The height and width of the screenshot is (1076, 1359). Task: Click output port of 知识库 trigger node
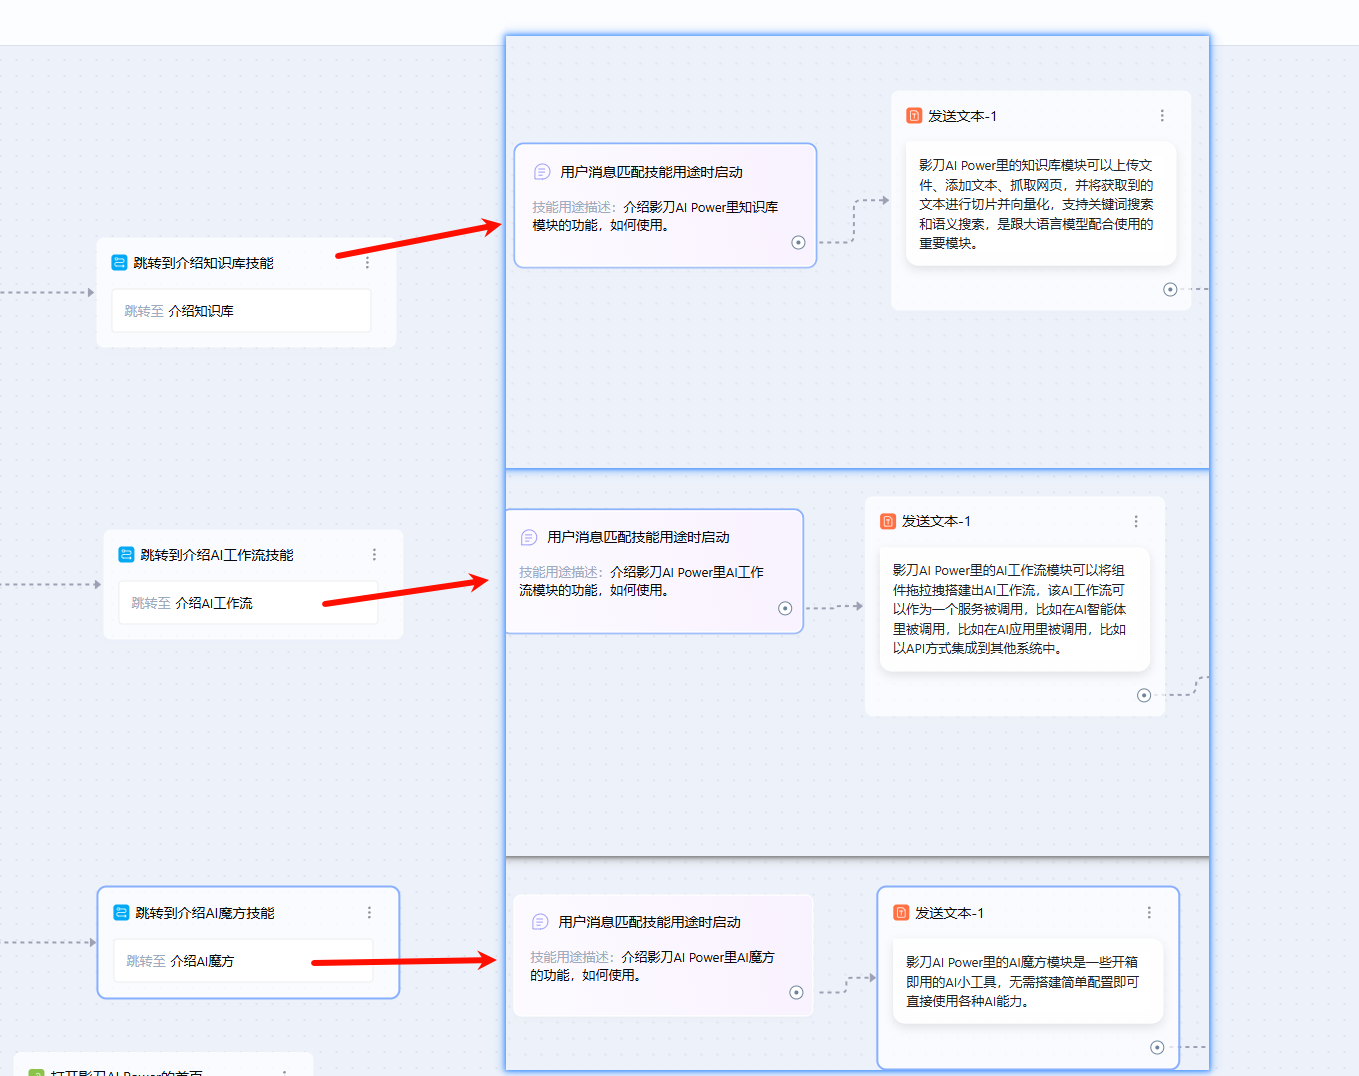tap(798, 242)
